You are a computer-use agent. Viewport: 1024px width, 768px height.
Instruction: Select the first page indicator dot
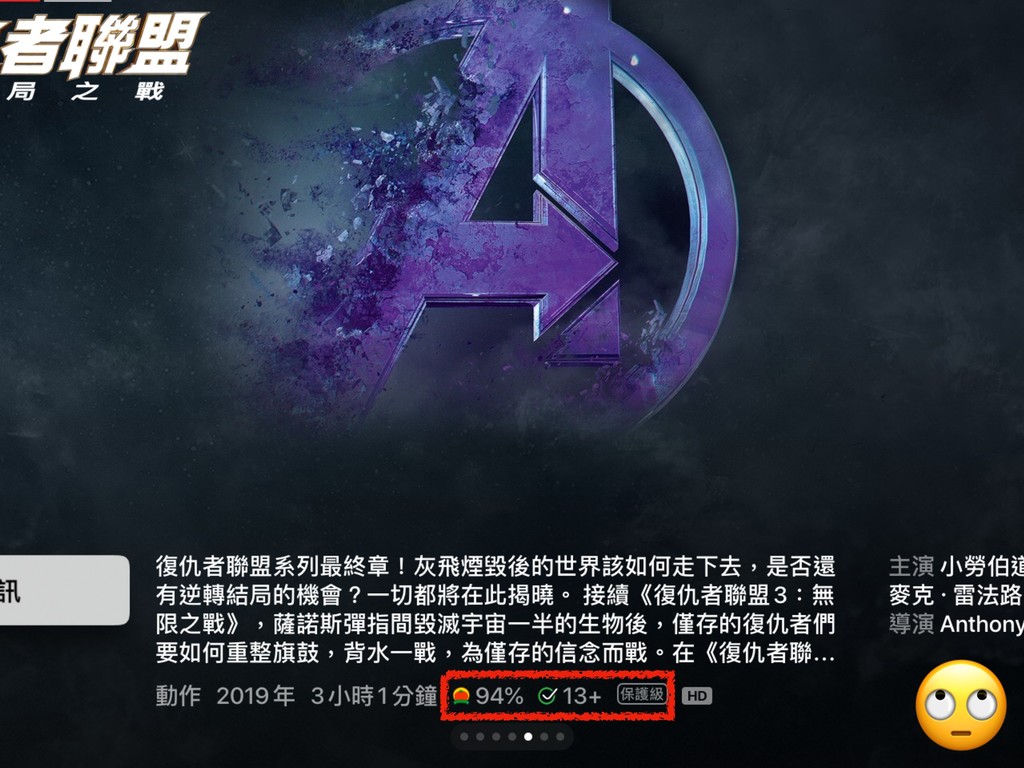pos(464,737)
